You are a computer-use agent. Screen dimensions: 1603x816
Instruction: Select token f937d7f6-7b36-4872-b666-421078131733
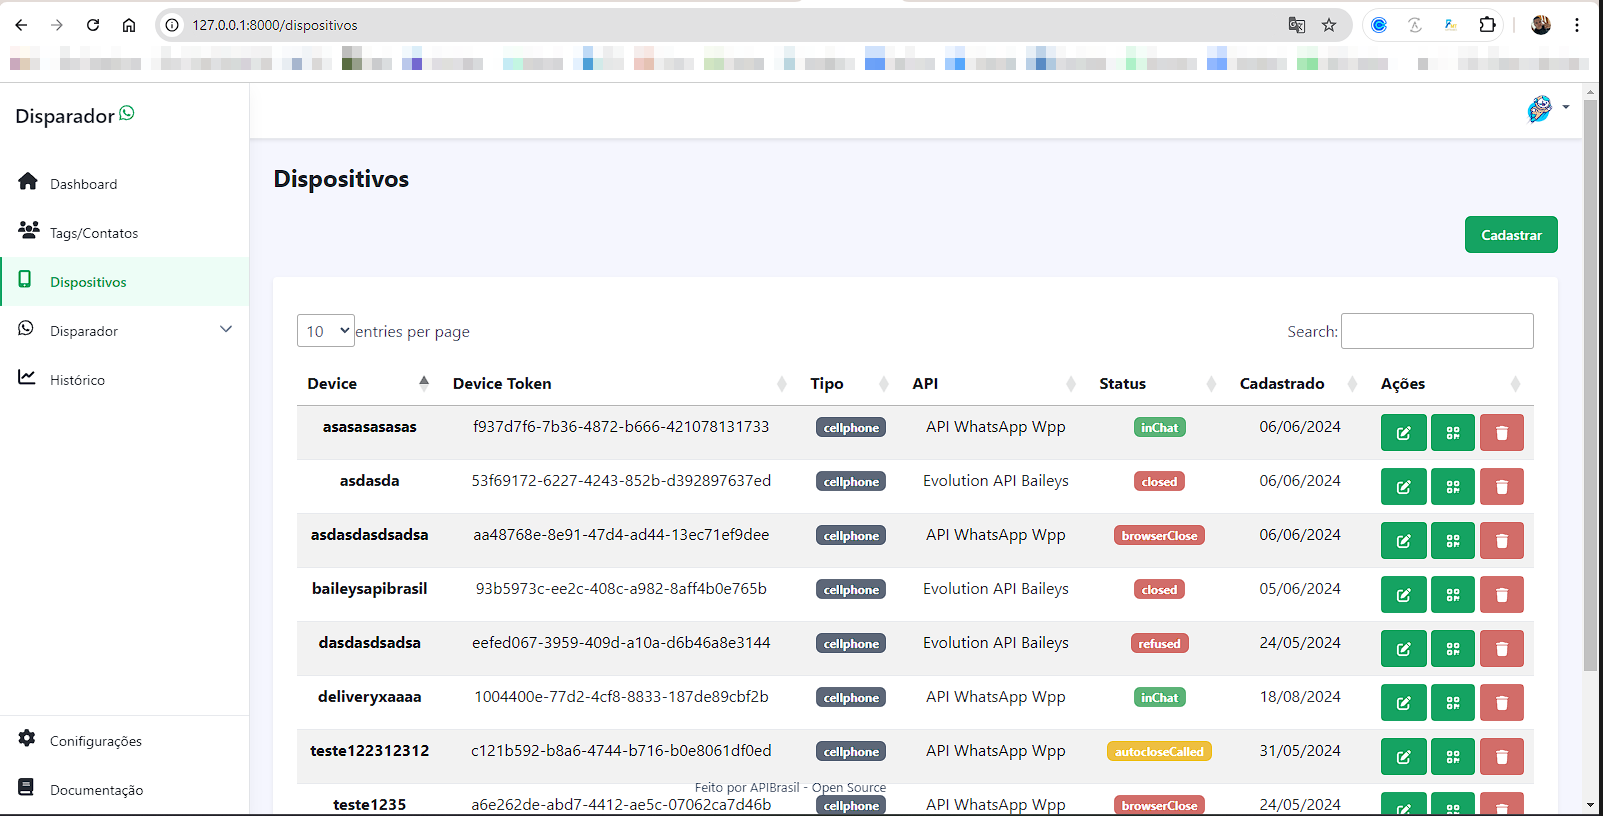(621, 426)
